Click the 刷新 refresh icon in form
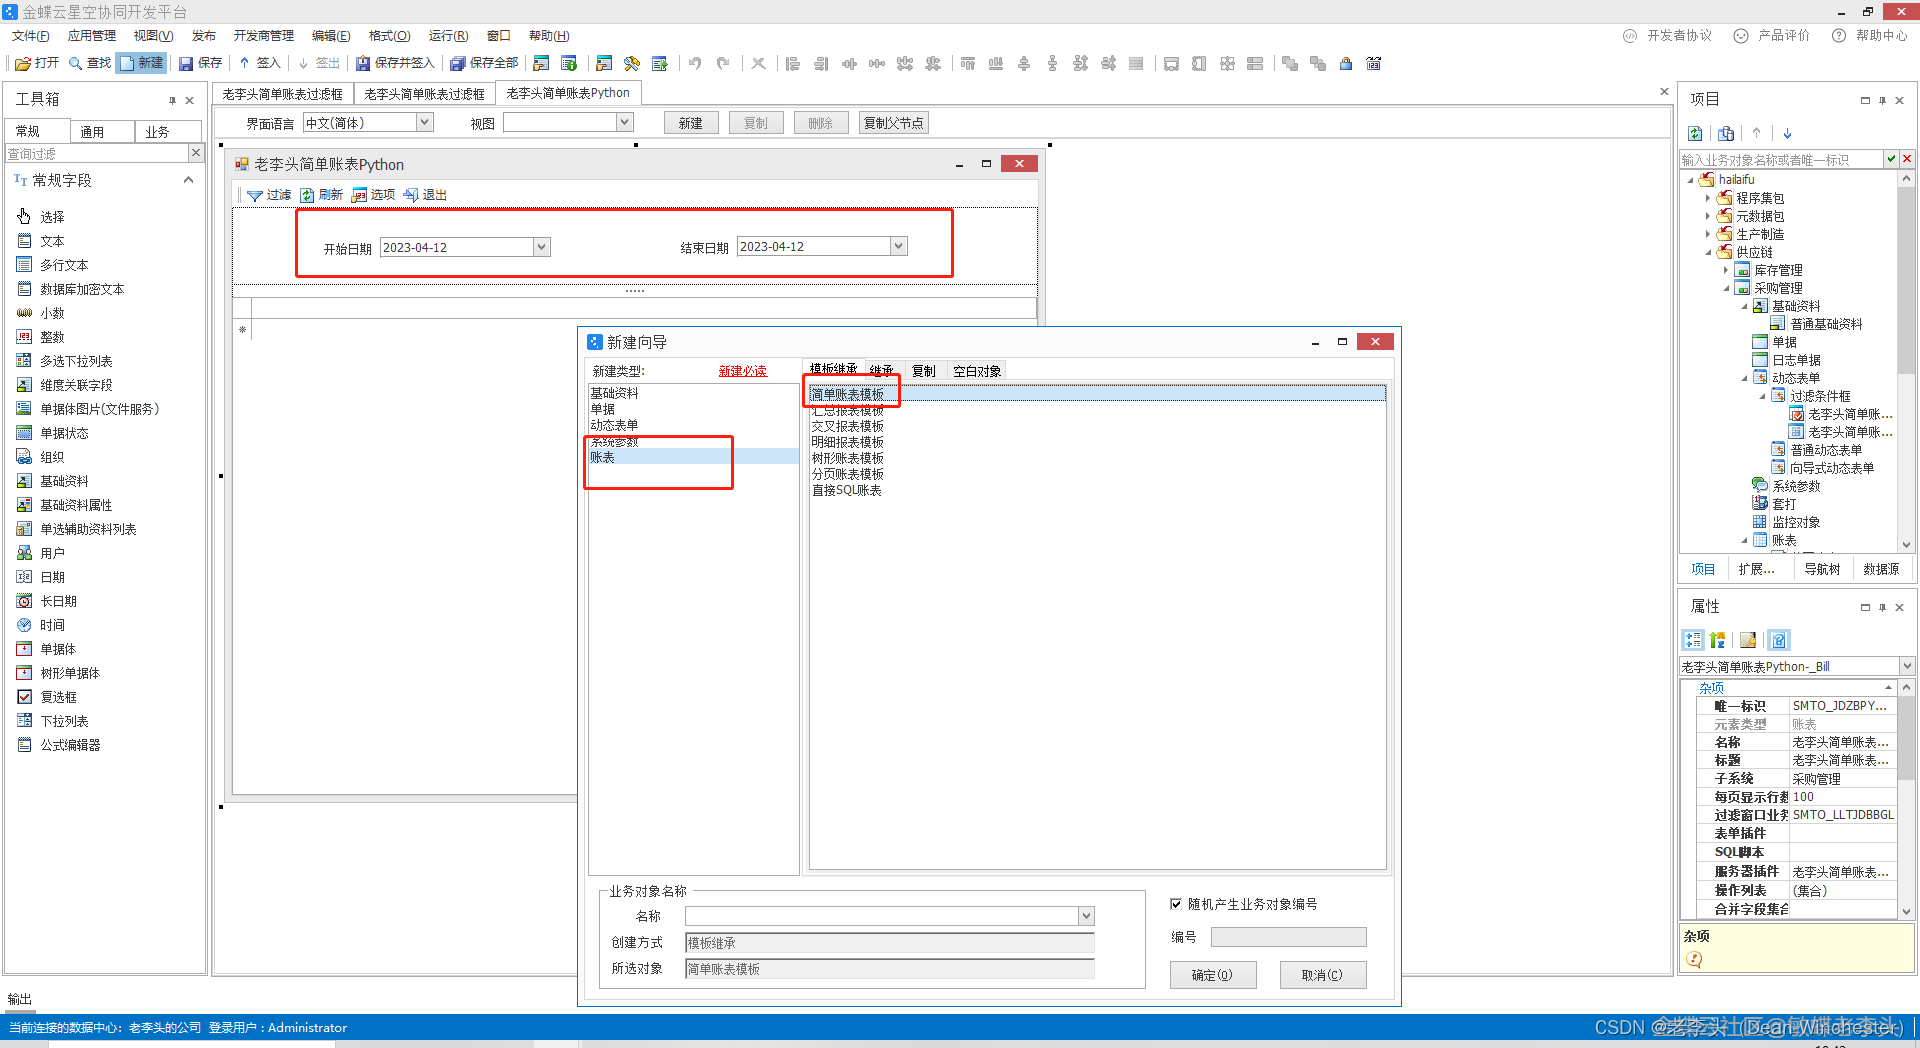 [x=307, y=195]
